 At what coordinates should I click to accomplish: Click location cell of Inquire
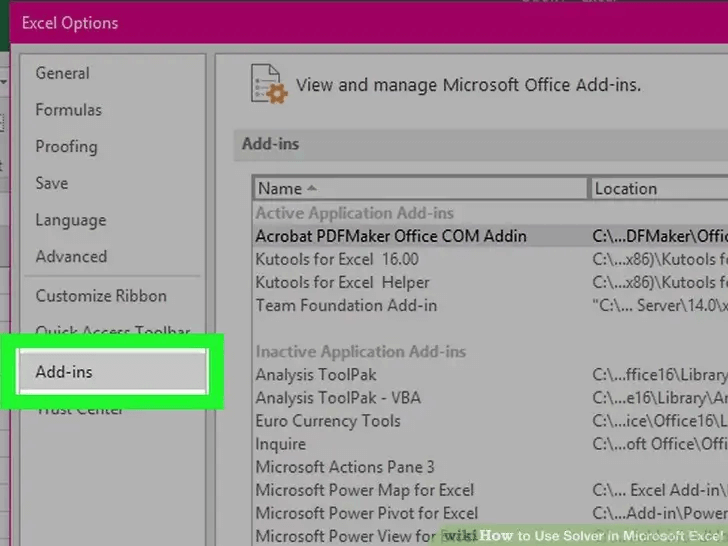(660, 444)
